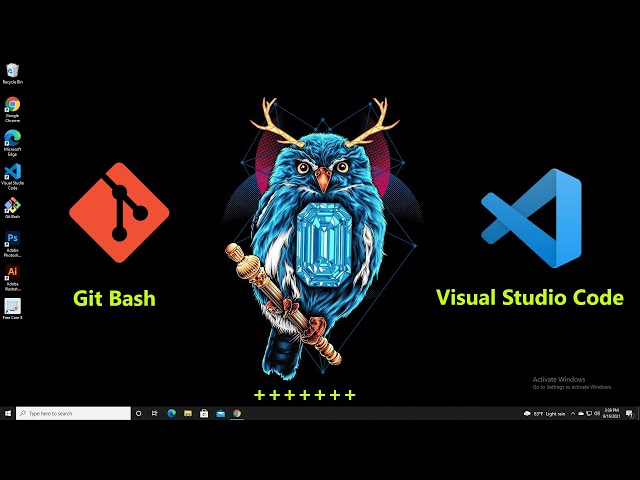Open network status tray icon
Screen dimensions: 640x480
coord(589,413)
